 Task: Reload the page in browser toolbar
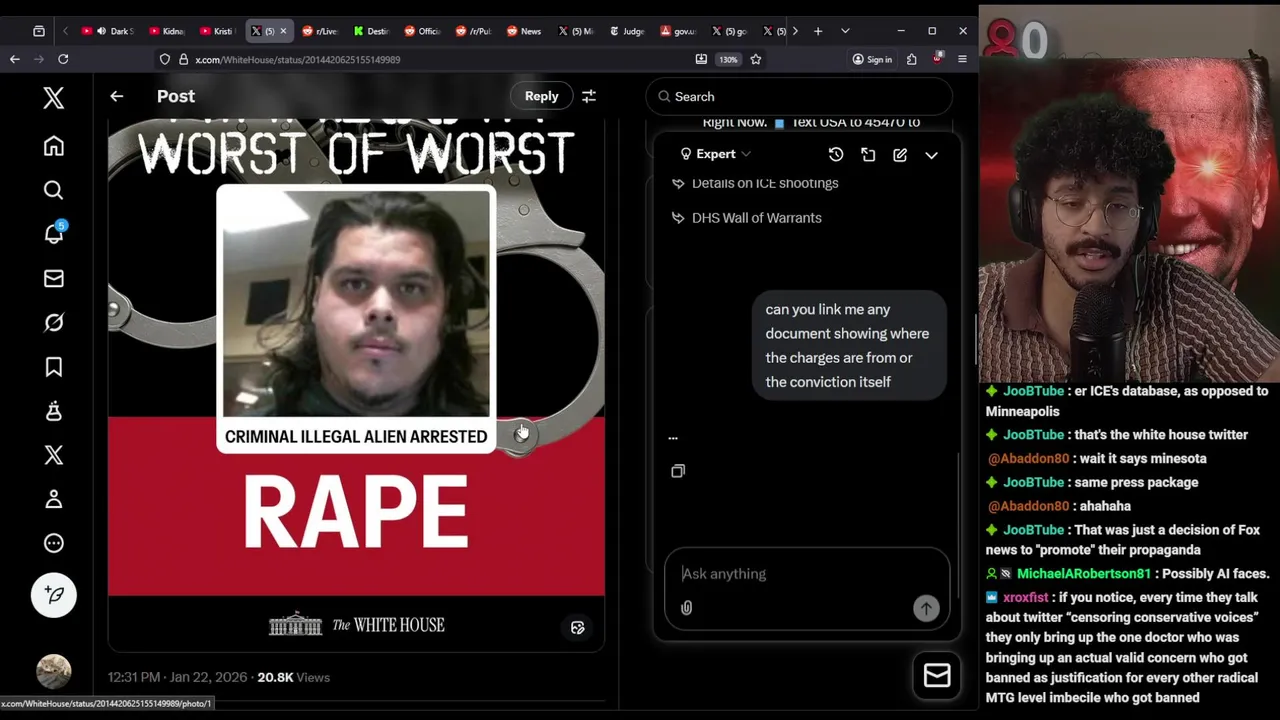62,59
